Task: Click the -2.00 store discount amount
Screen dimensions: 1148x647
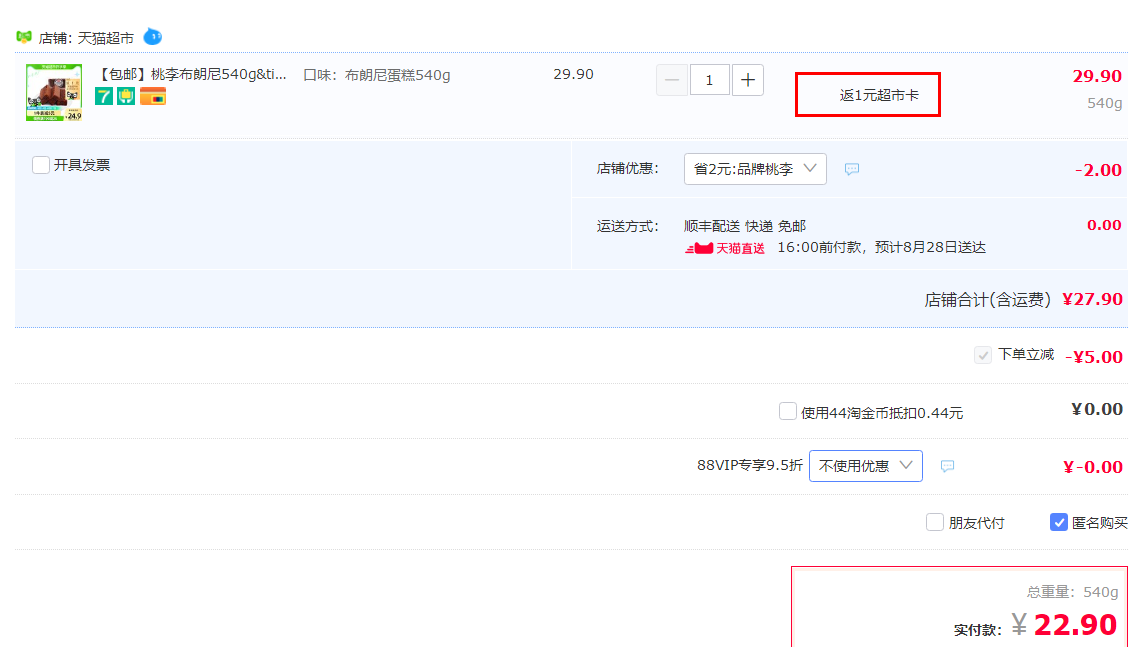Action: [x=1098, y=170]
